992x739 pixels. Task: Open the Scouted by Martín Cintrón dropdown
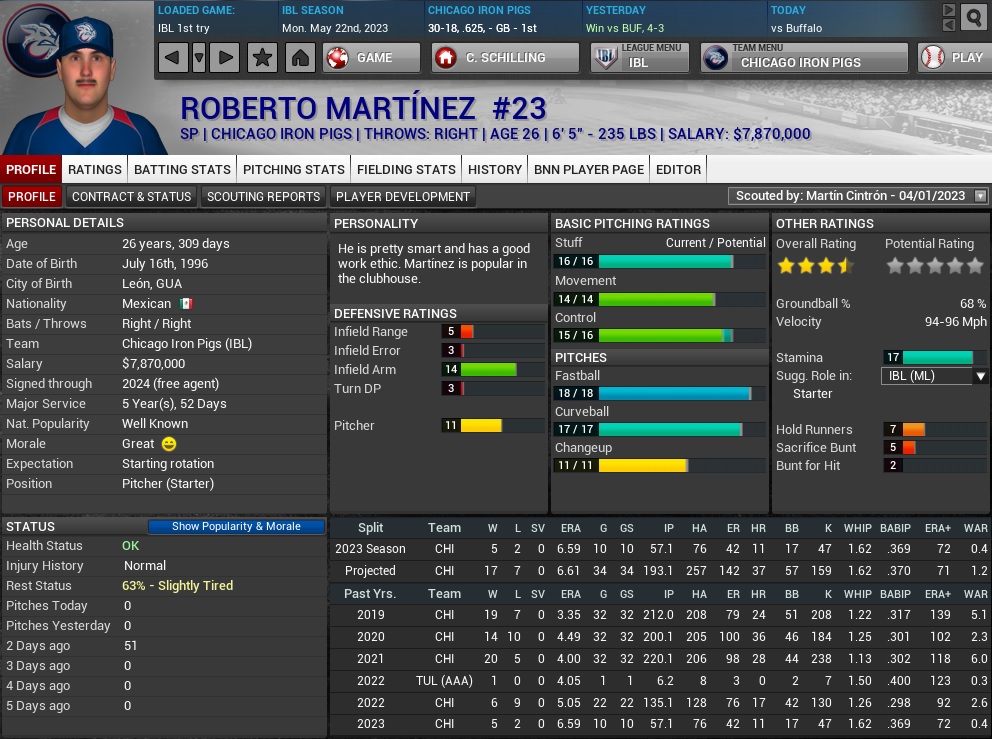click(857, 196)
